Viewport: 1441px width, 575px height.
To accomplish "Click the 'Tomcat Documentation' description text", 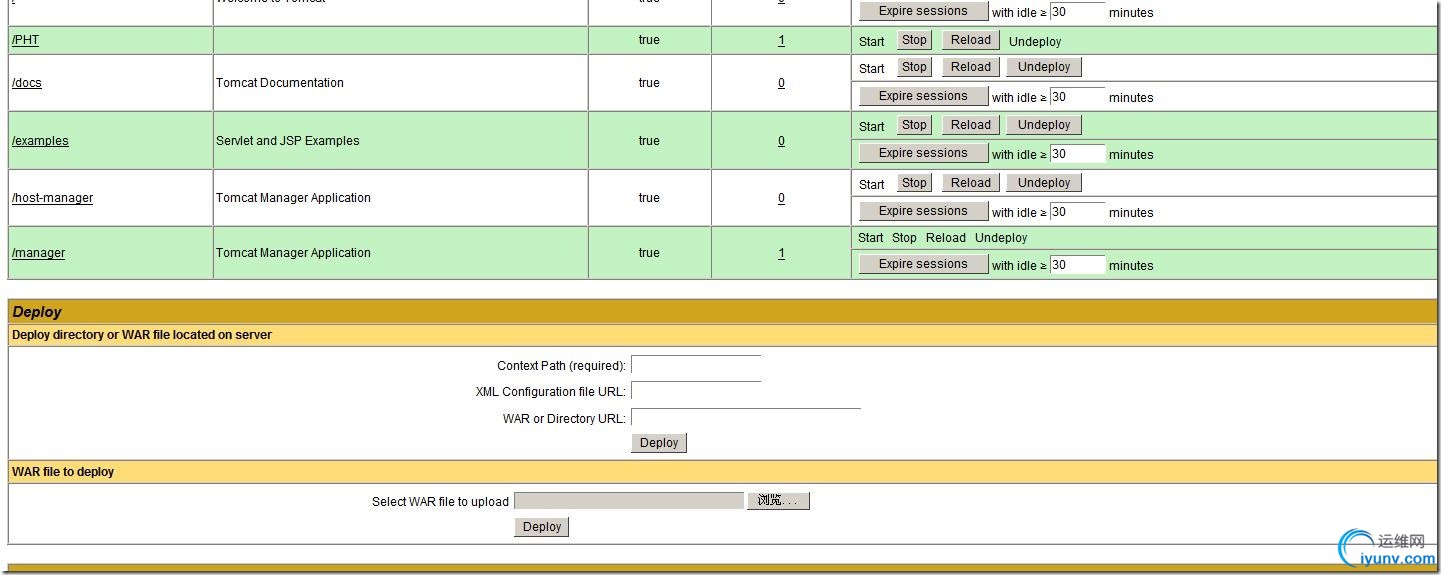I will [x=280, y=83].
